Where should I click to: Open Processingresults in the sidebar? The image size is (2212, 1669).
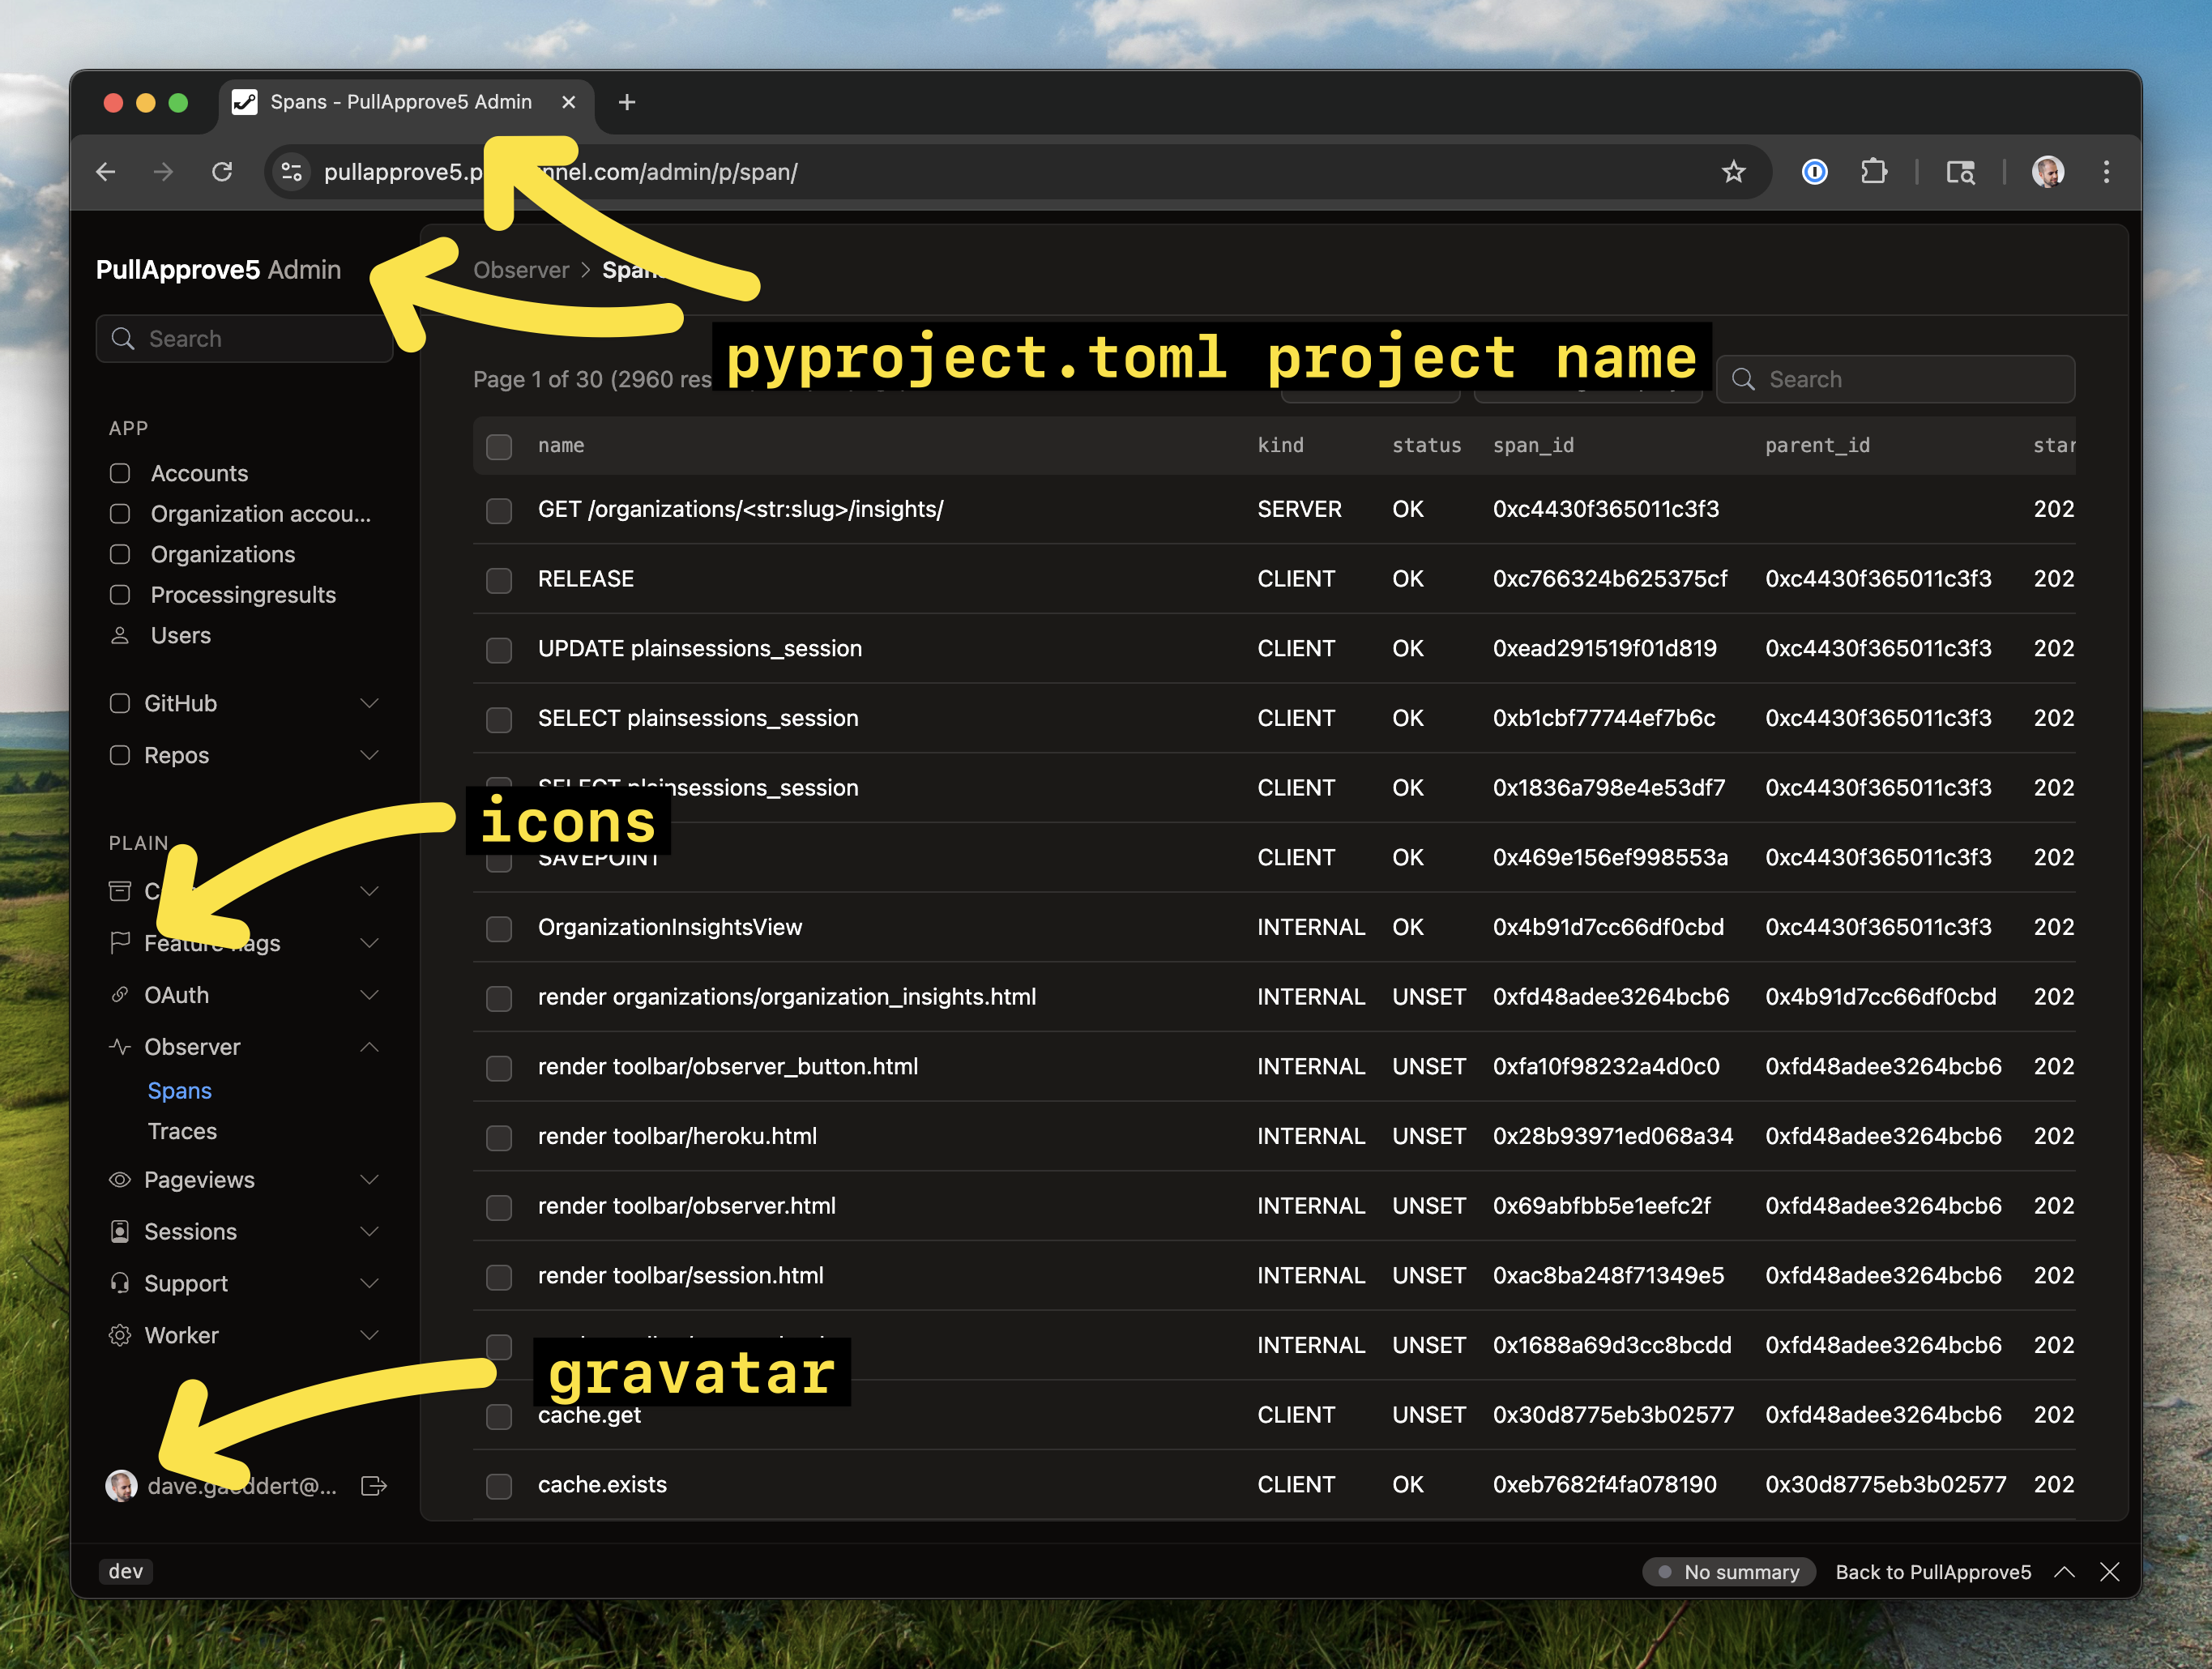pos(243,595)
